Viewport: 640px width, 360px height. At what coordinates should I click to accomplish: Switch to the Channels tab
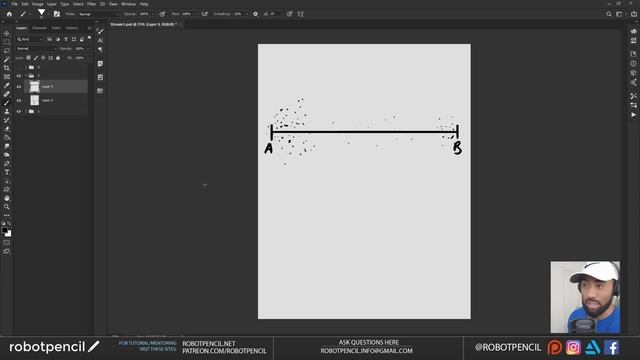39,28
